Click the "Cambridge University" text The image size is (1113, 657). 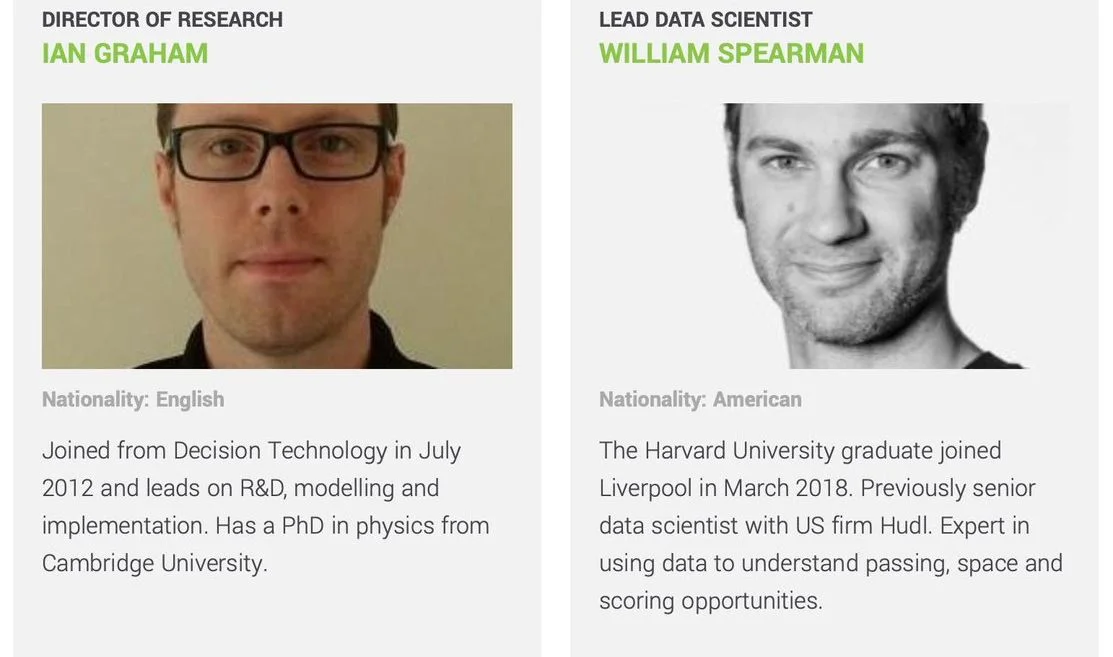point(154,563)
